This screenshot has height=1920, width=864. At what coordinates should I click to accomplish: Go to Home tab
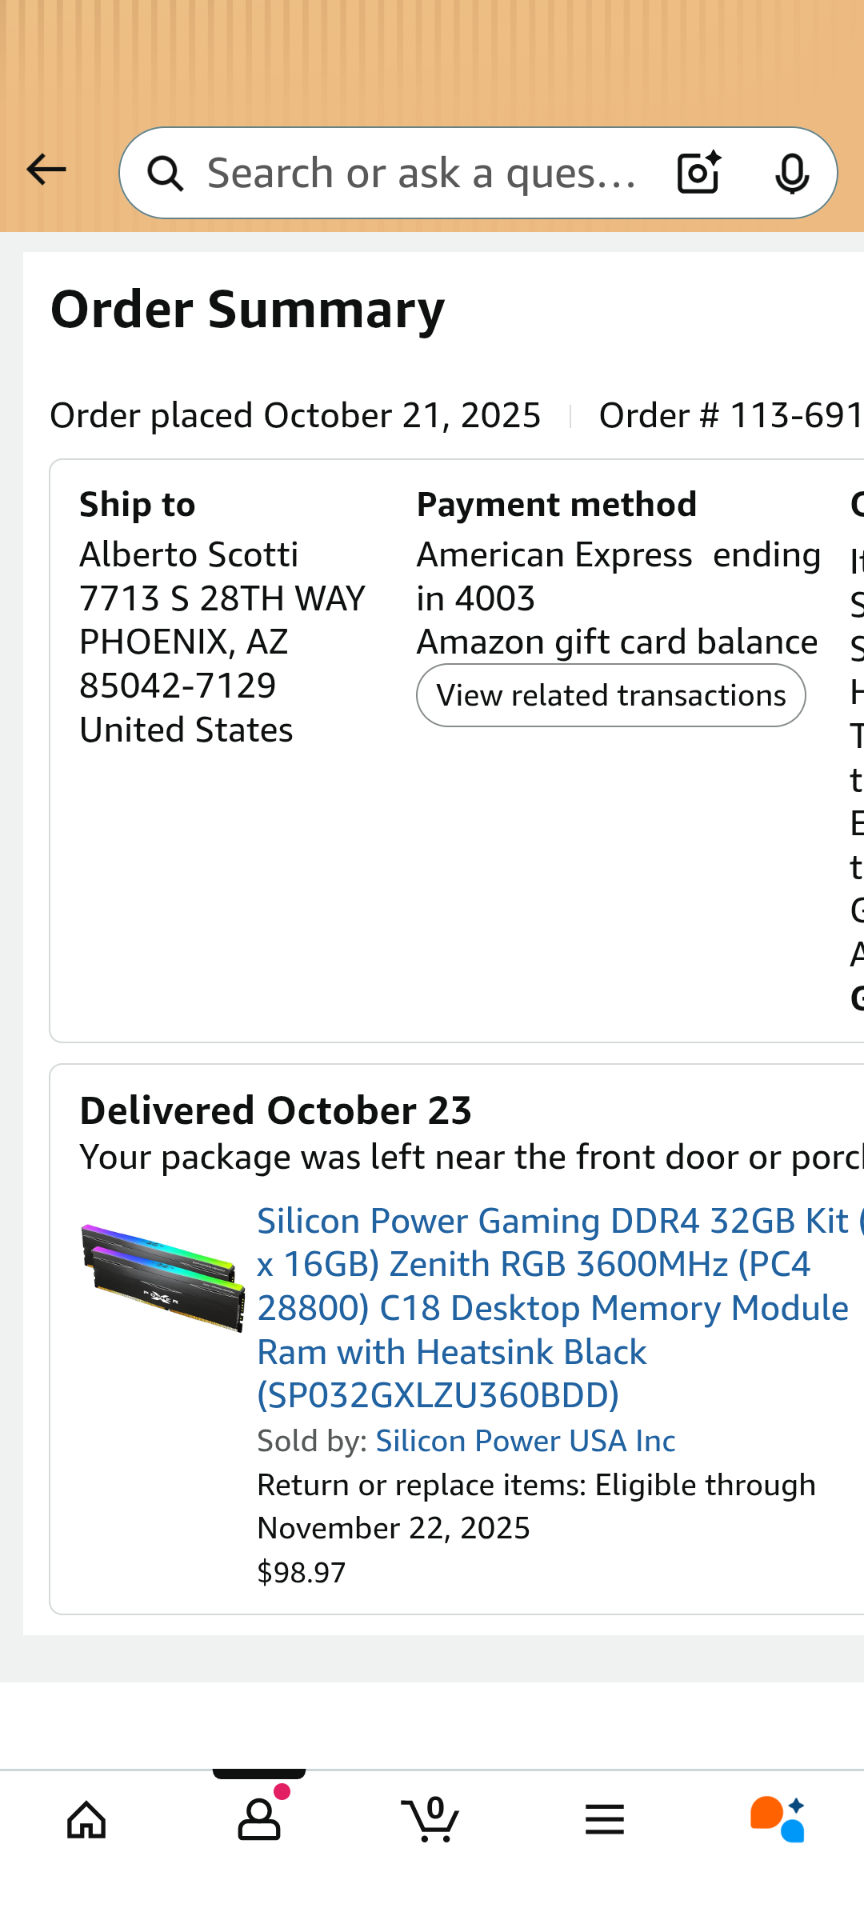point(87,1820)
